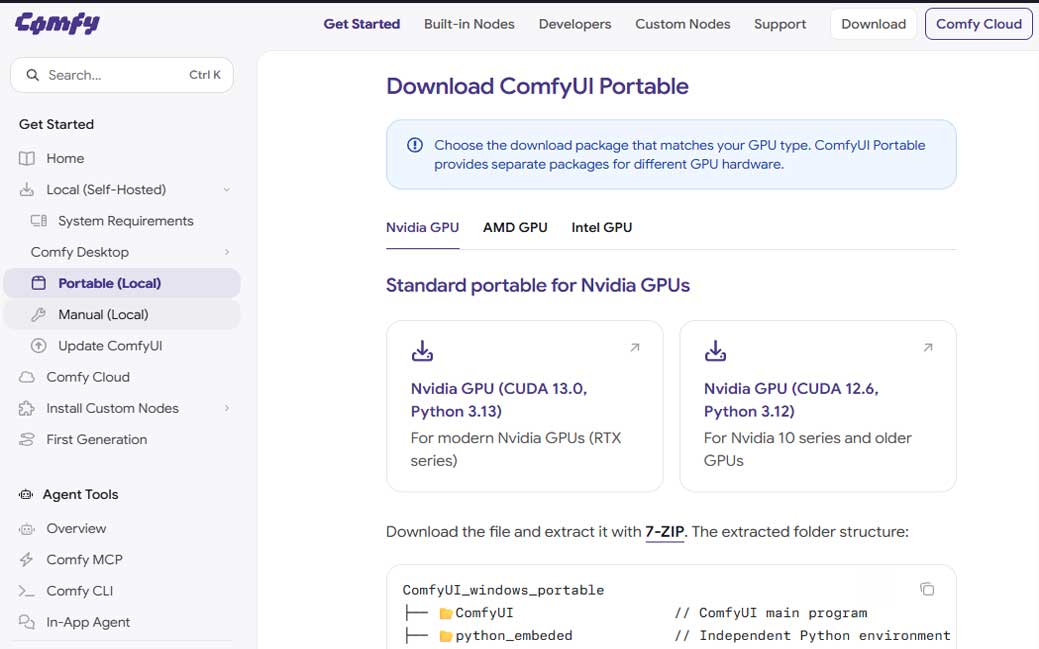Image resolution: width=1039 pixels, height=649 pixels.
Task: Click 'For Nvidia 10 series and older GPUs' text
Action: 808,449
